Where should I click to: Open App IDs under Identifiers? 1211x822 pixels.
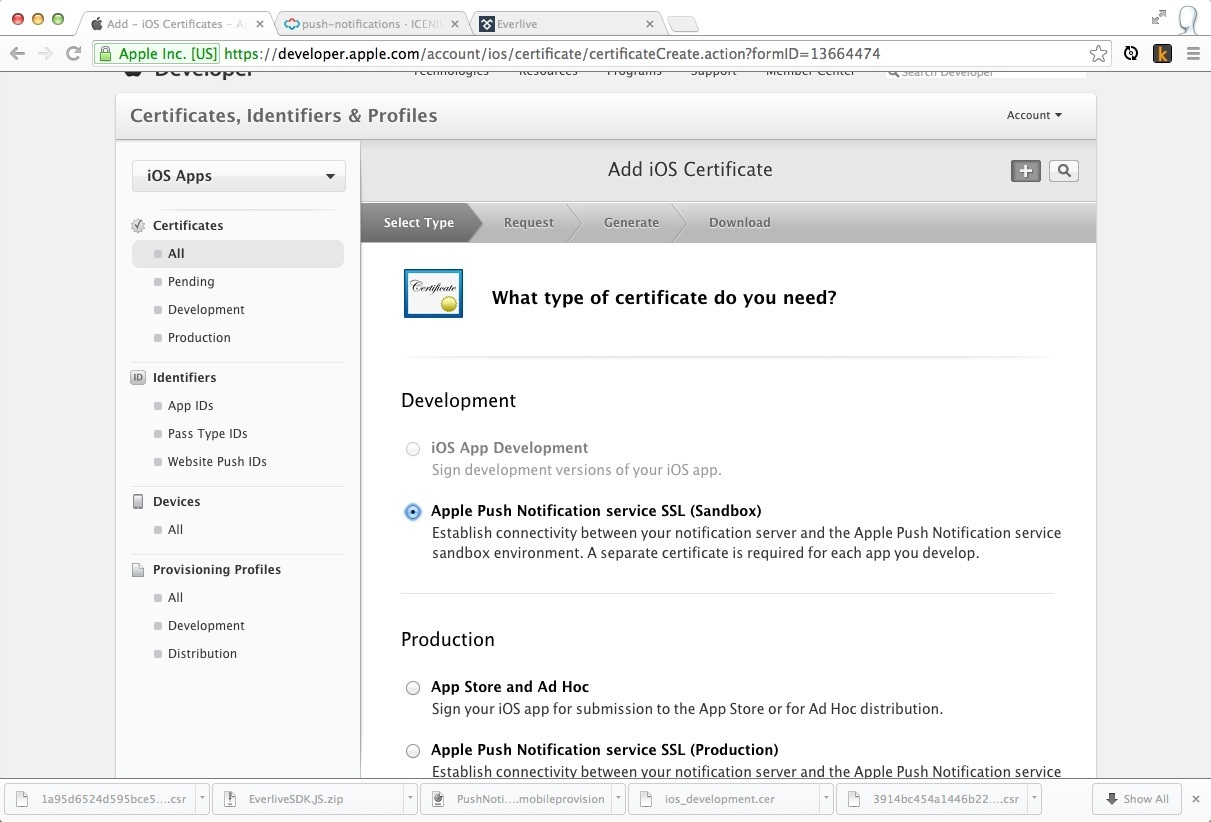(190, 406)
